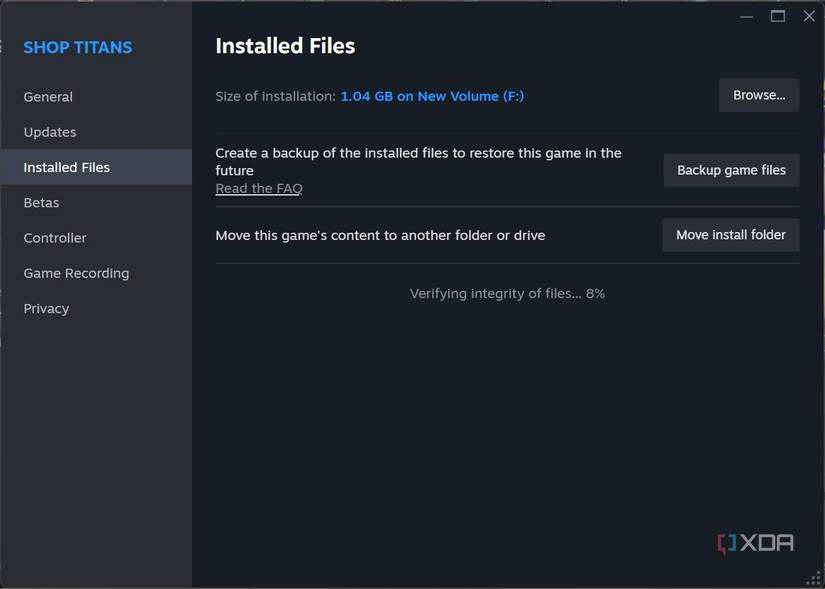Viewport: 825px width, 589px height.
Task: Click the Browse button
Action: click(759, 95)
